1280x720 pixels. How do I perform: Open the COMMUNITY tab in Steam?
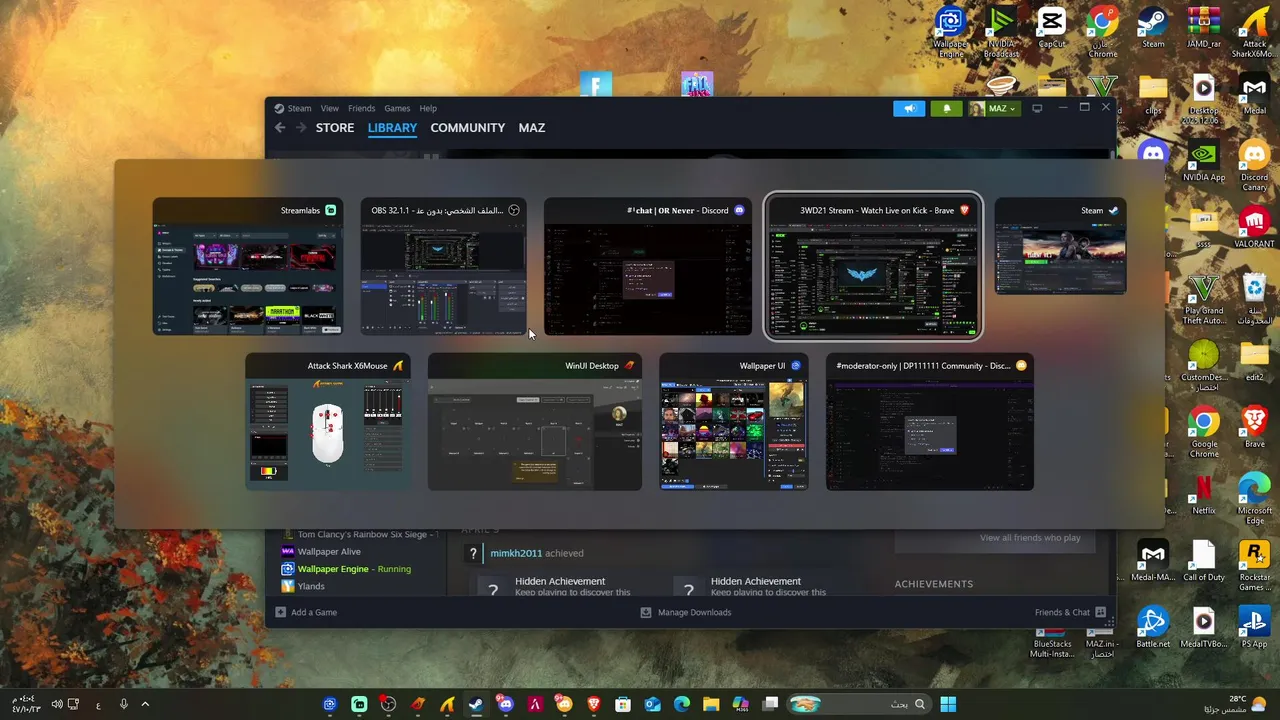(467, 128)
